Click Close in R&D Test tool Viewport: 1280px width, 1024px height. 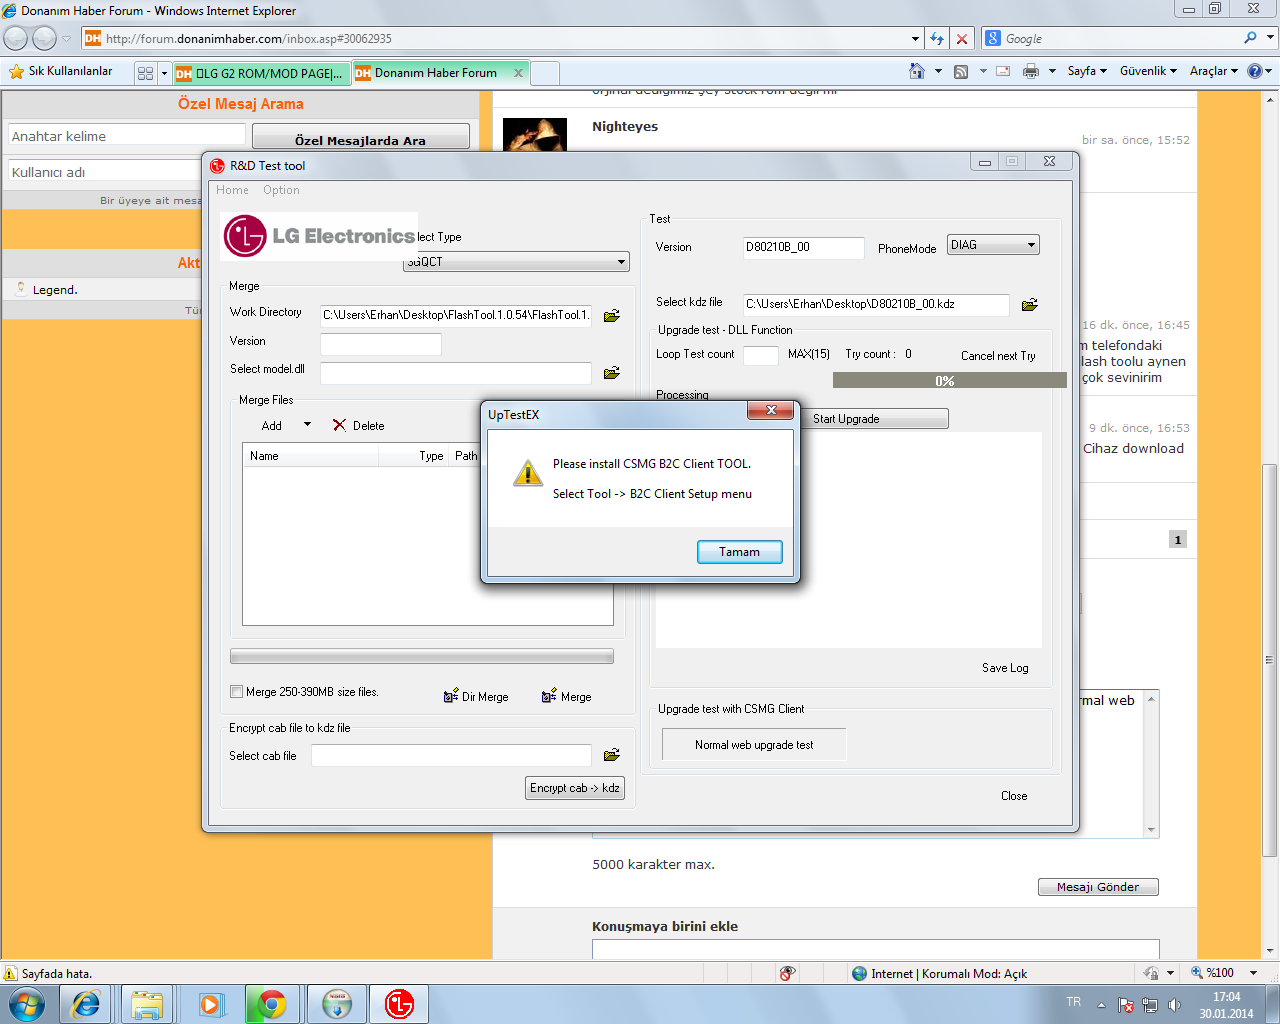(1014, 796)
